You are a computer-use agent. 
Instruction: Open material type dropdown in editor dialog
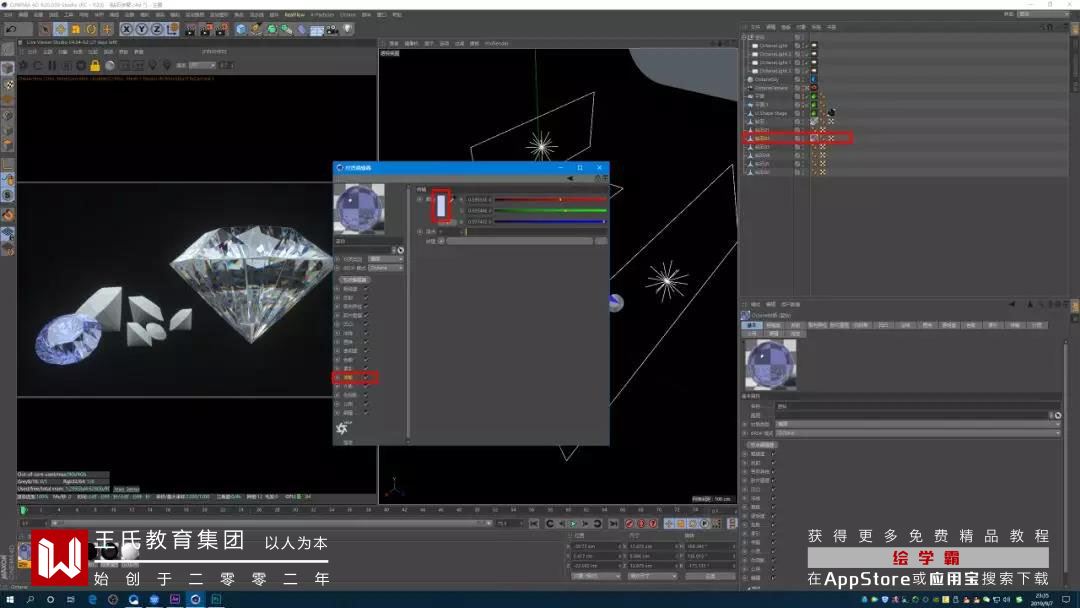tap(386, 259)
